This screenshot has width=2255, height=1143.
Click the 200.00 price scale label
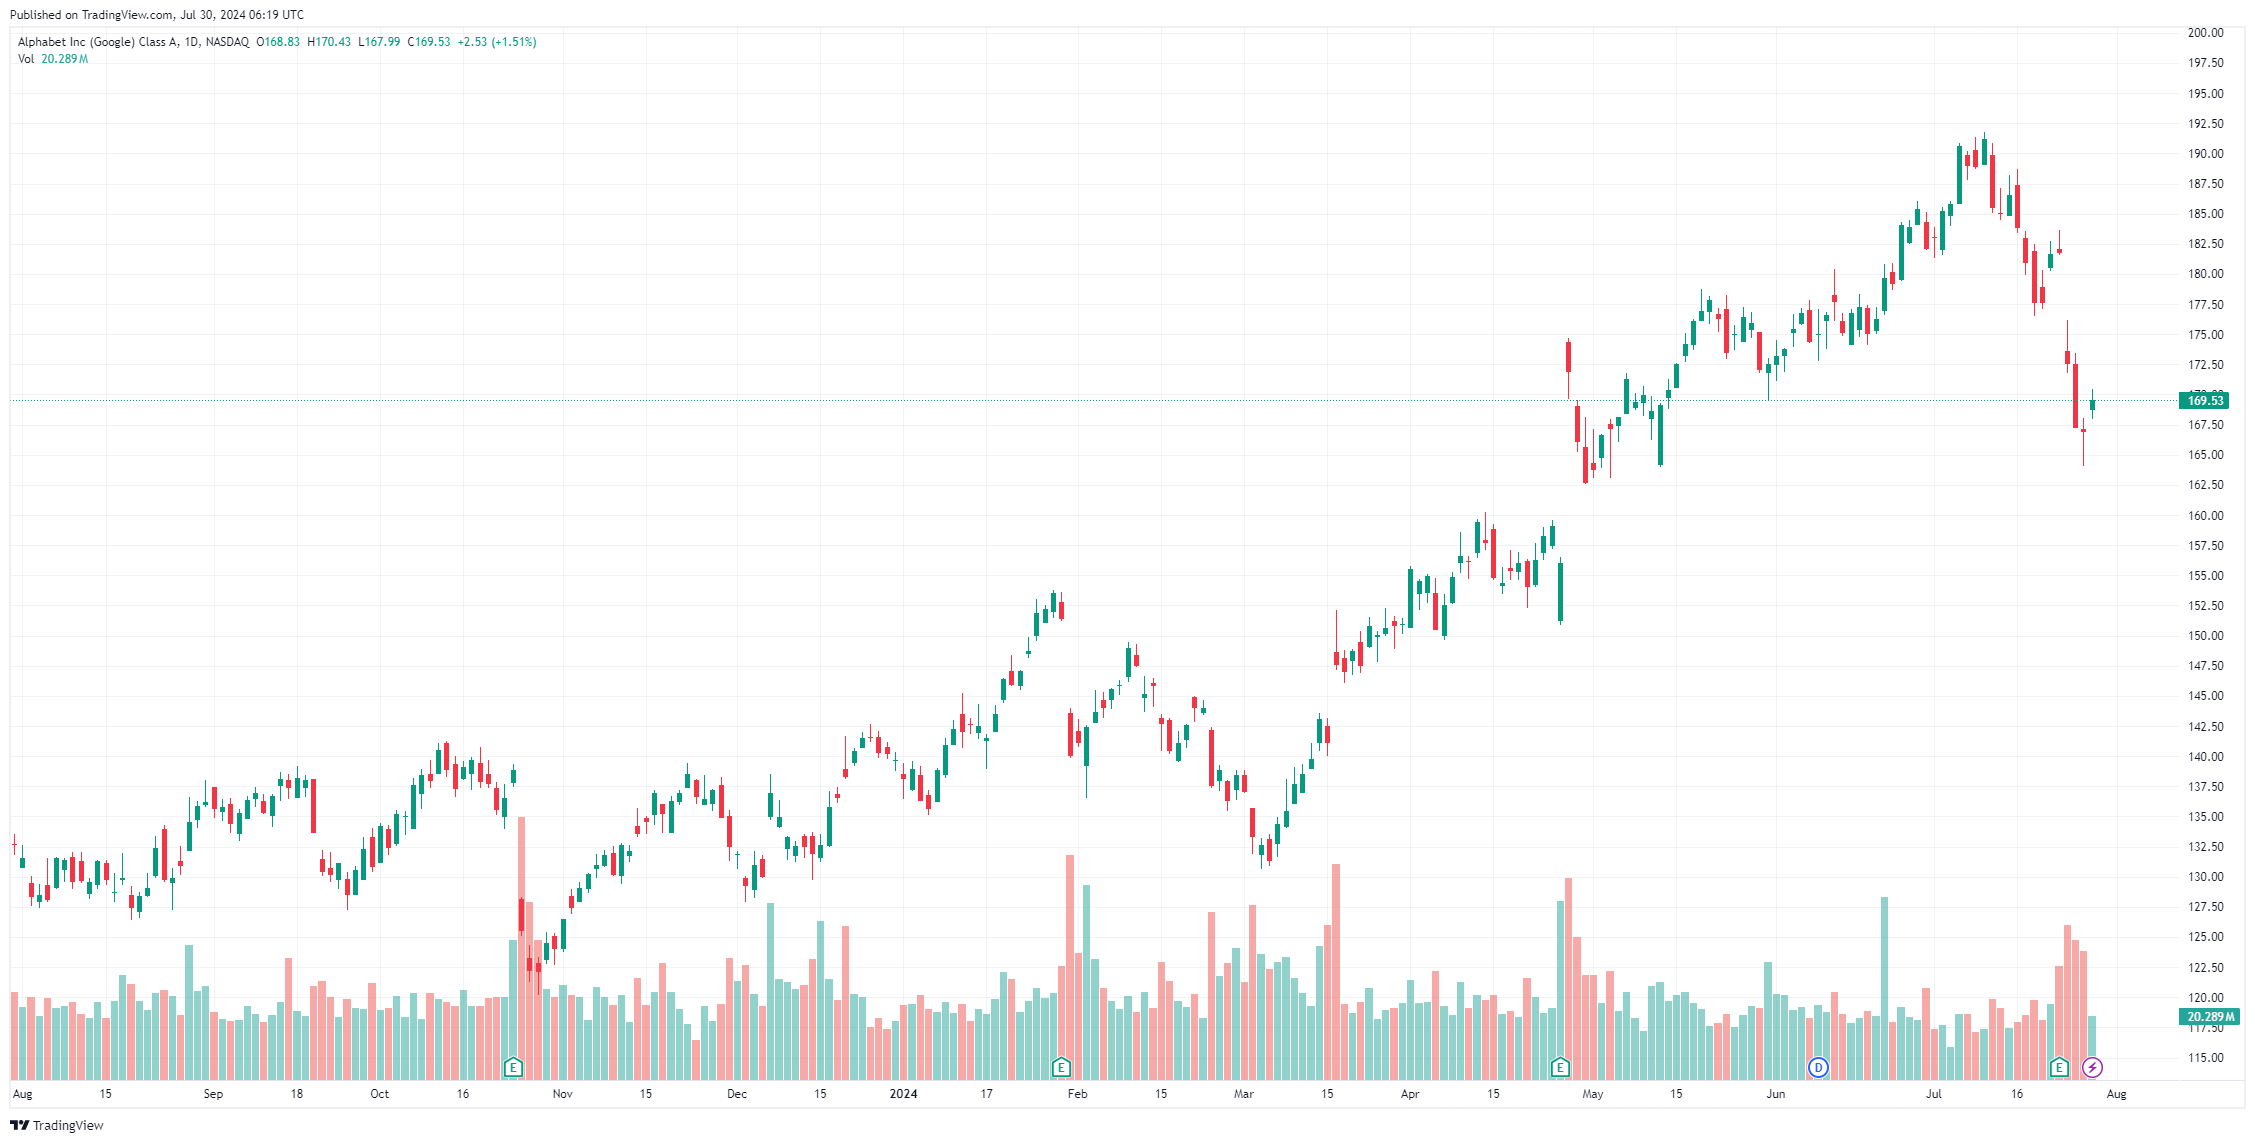coord(2205,33)
